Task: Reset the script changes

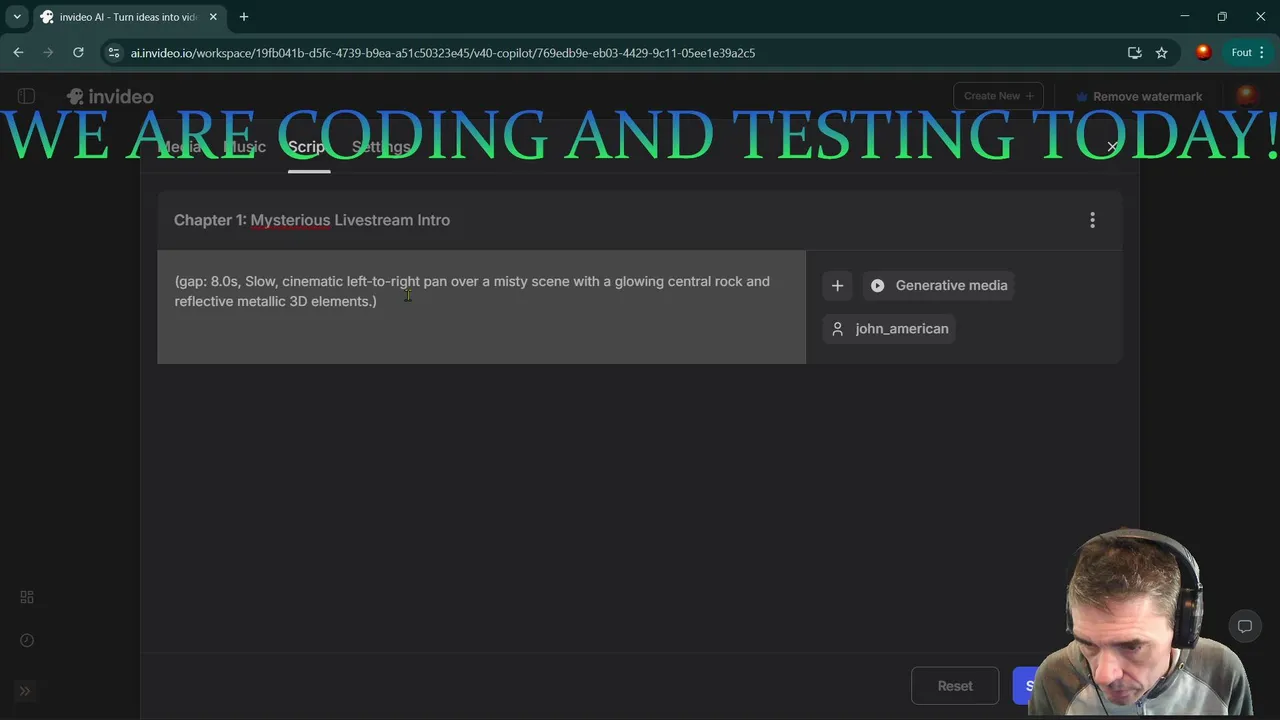Action: tap(955, 686)
